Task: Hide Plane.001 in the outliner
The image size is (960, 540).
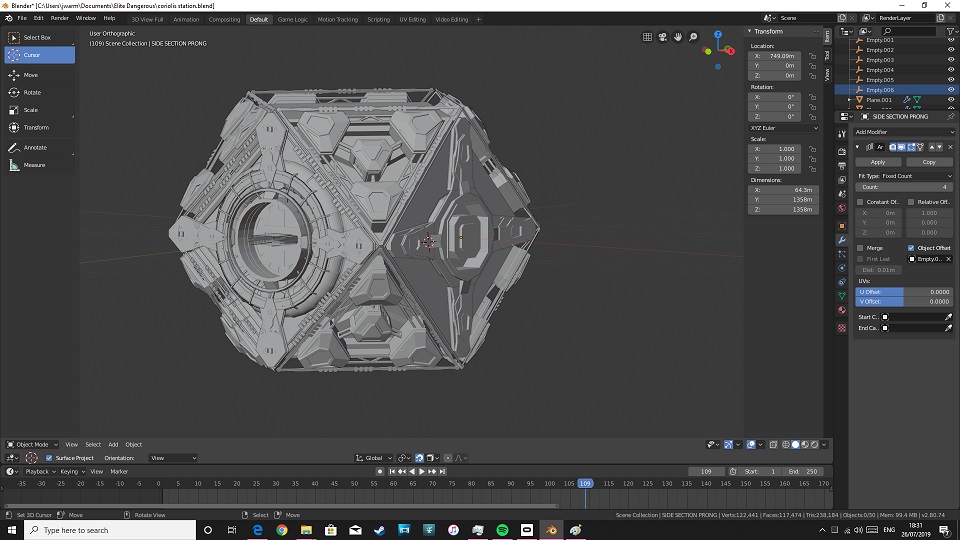Action: pos(951,100)
